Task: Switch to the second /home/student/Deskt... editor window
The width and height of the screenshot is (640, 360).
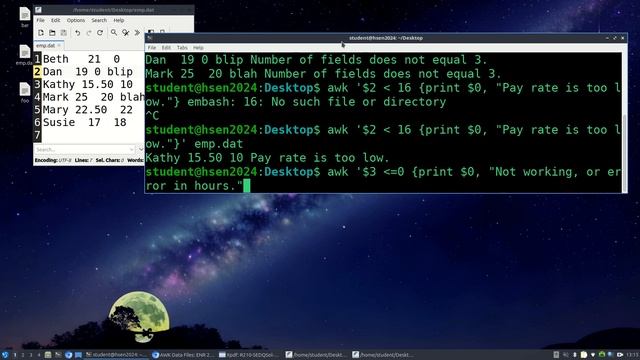Action: tap(383, 355)
